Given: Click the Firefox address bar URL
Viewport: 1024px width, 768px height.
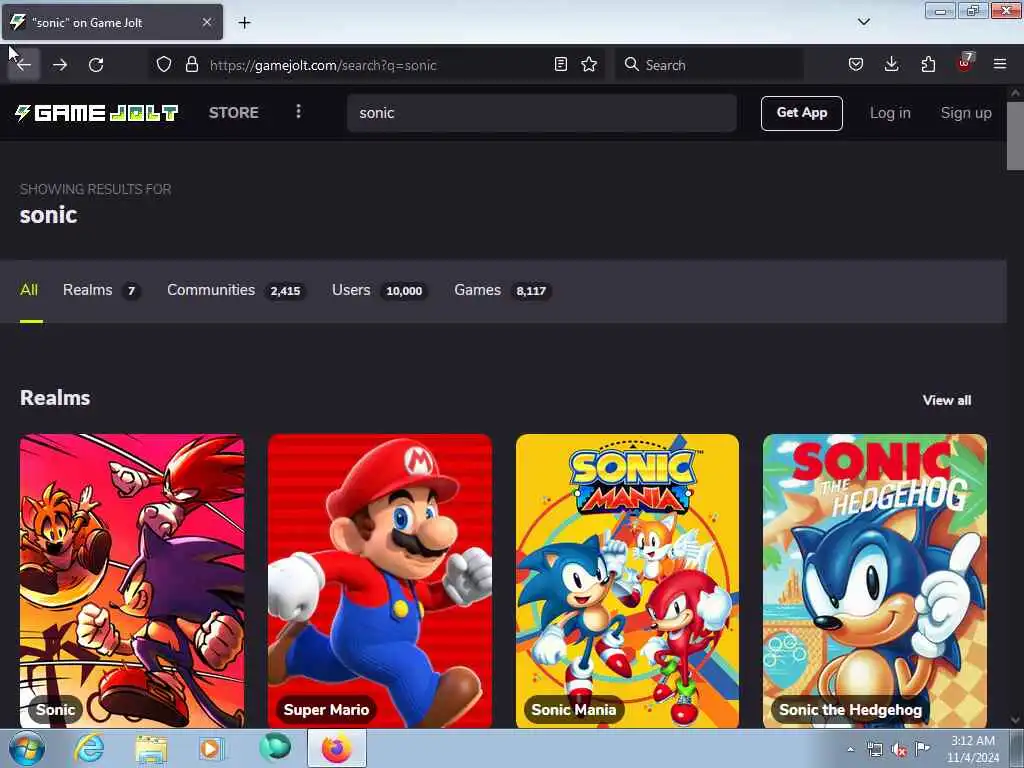Looking at the screenshot, I should click(x=323, y=65).
